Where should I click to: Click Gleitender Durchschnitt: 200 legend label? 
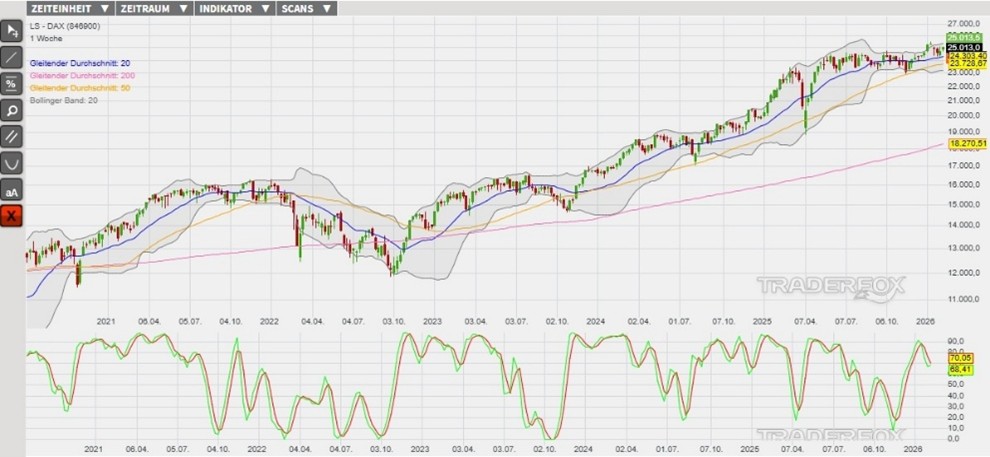pos(82,76)
